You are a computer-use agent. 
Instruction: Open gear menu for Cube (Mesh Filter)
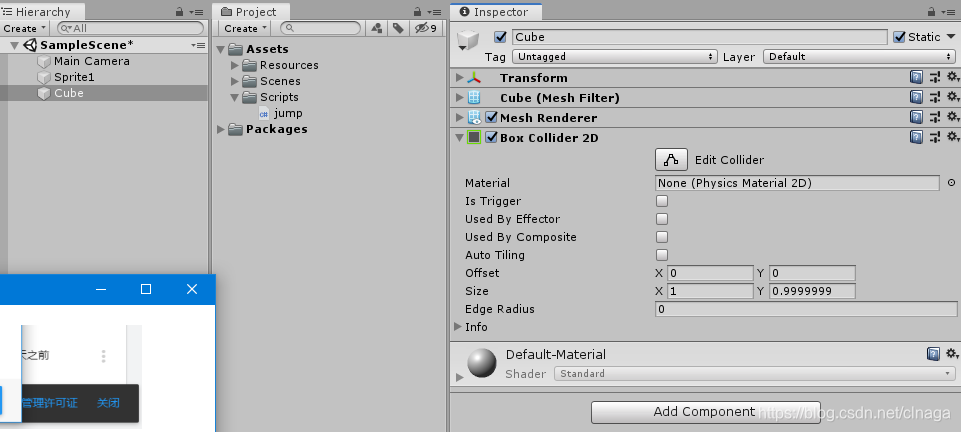[x=952, y=97]
